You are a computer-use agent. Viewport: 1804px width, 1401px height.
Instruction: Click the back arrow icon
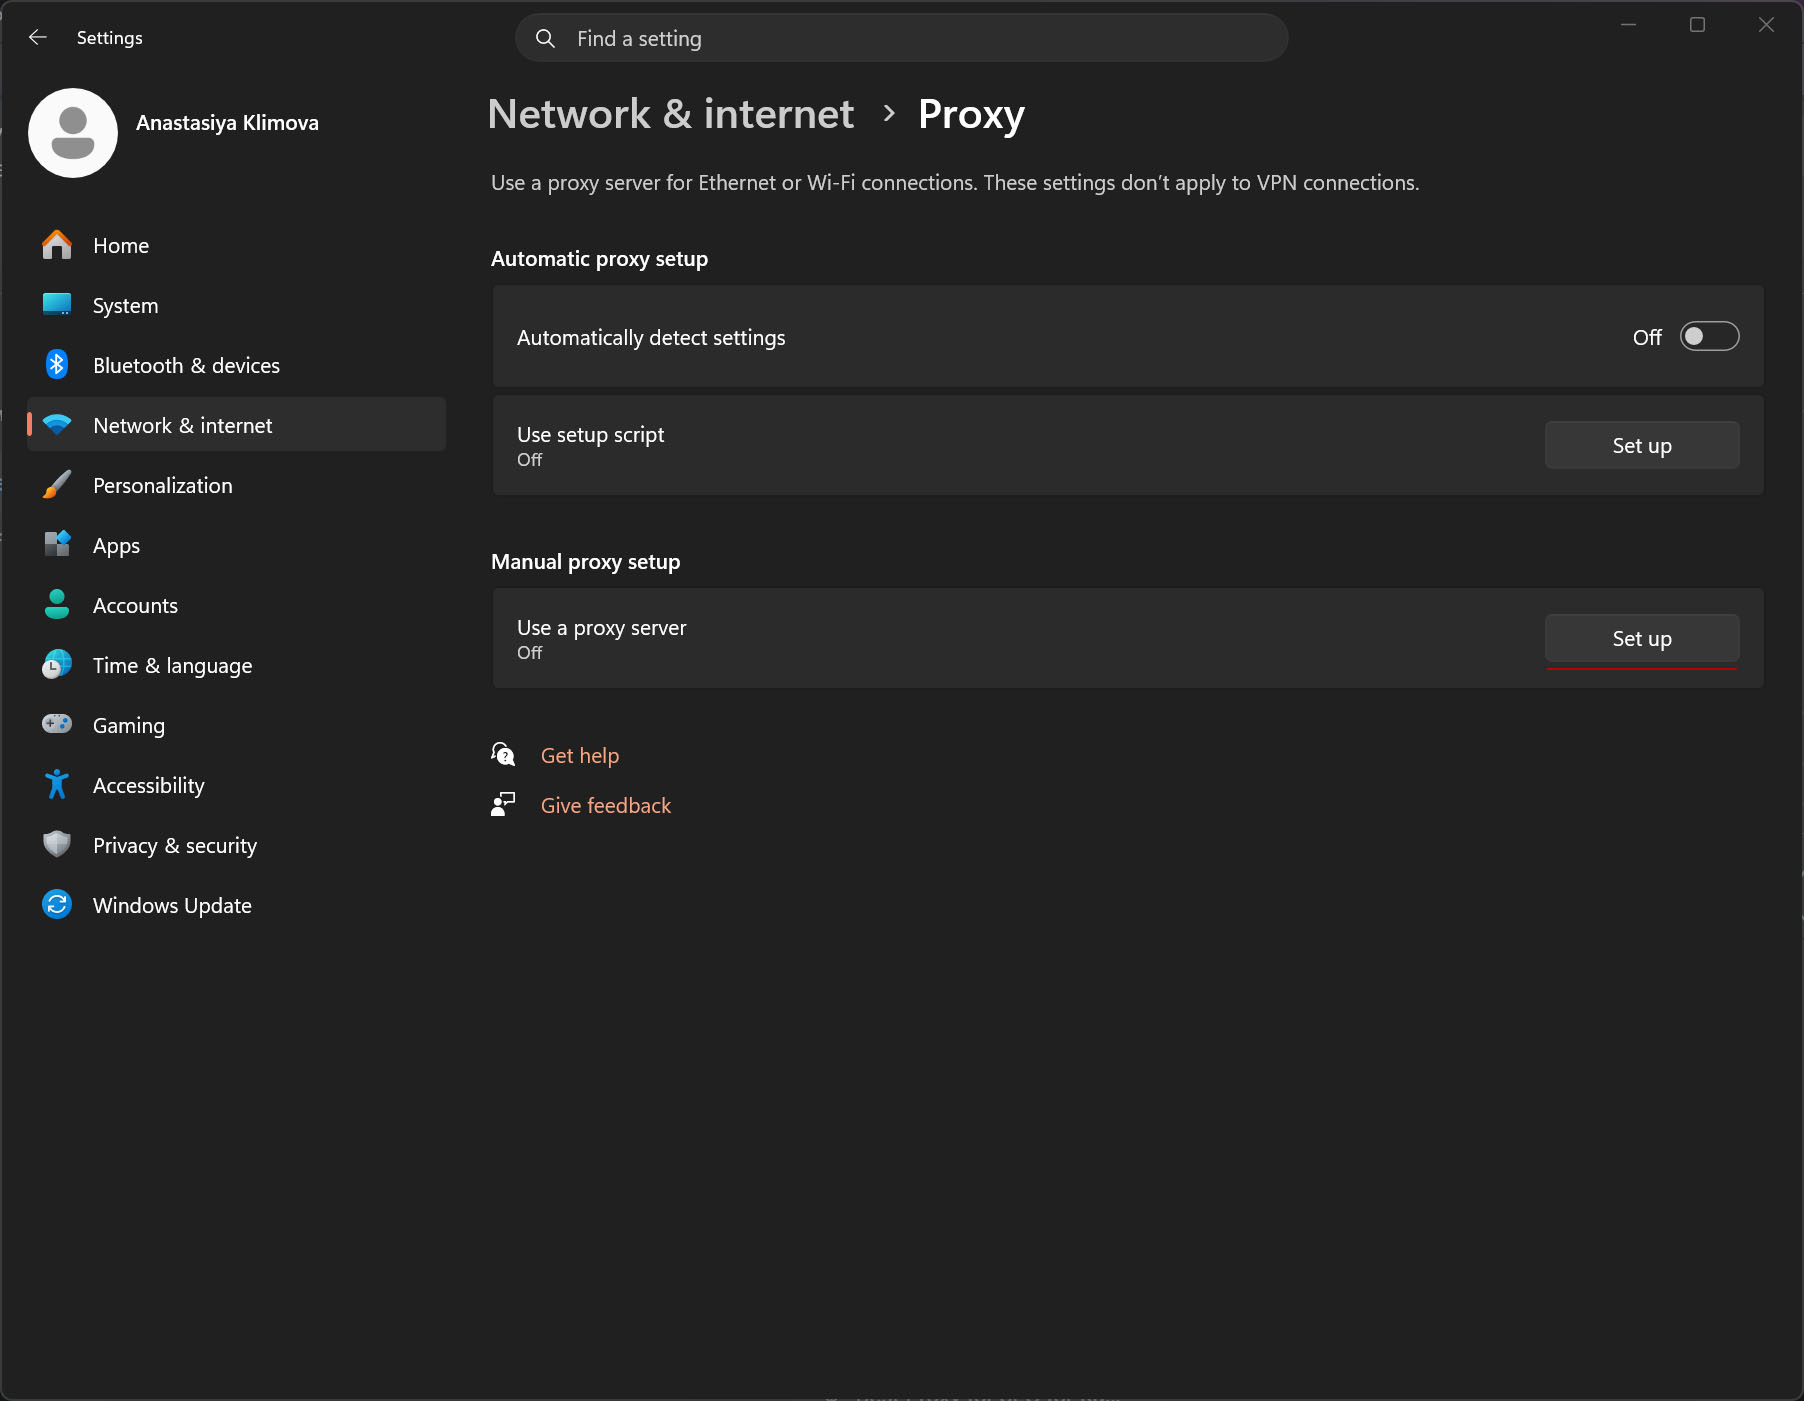tap(38, 37)
